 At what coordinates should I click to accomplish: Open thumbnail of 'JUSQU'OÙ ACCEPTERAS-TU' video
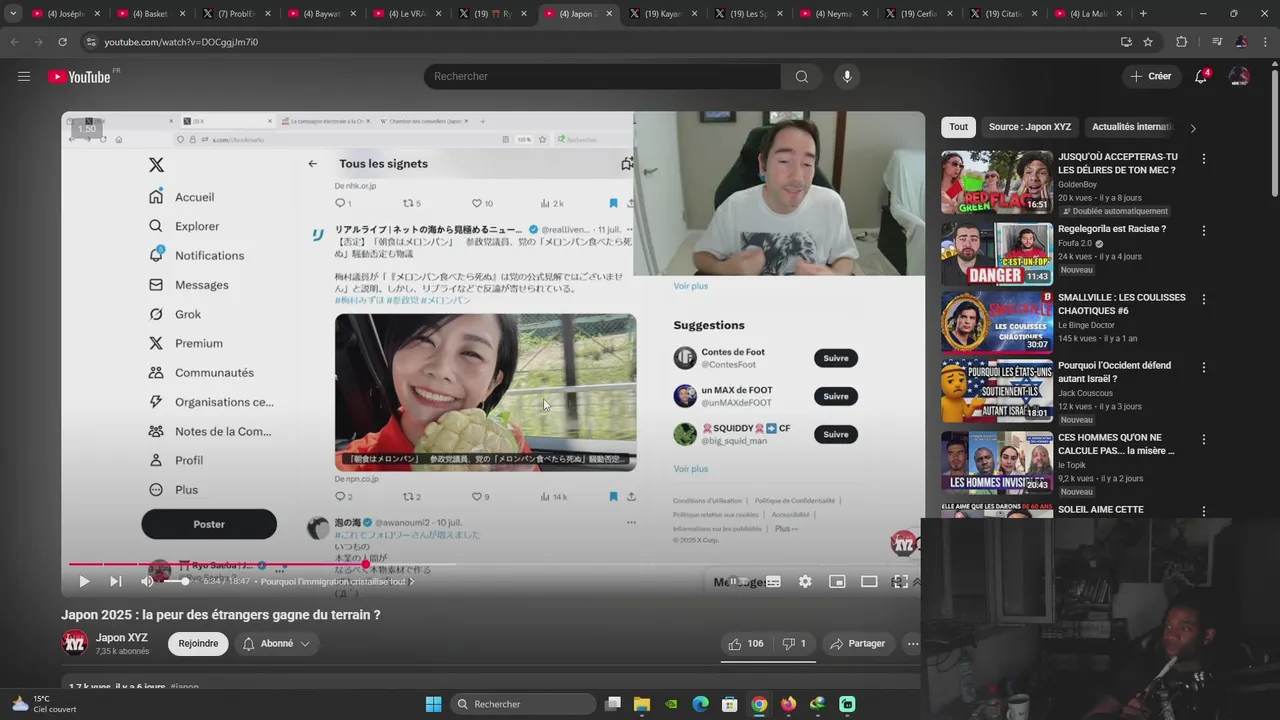click(997, 182)
